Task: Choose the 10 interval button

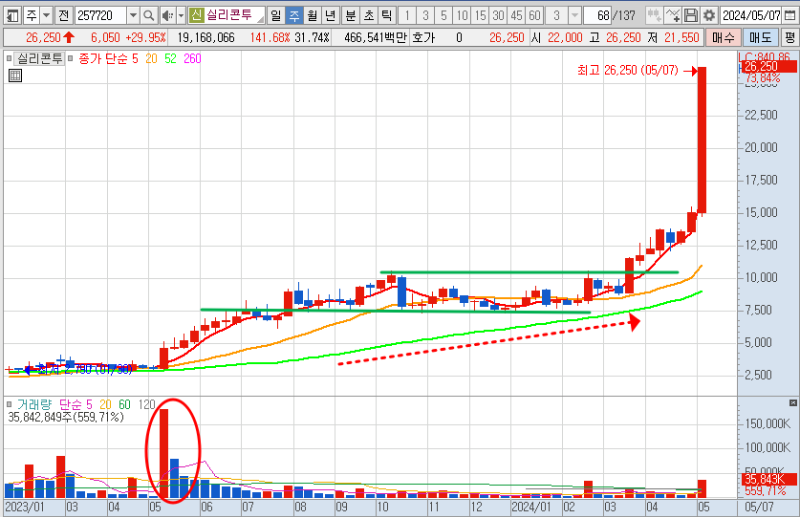Action: coord(462,16)
